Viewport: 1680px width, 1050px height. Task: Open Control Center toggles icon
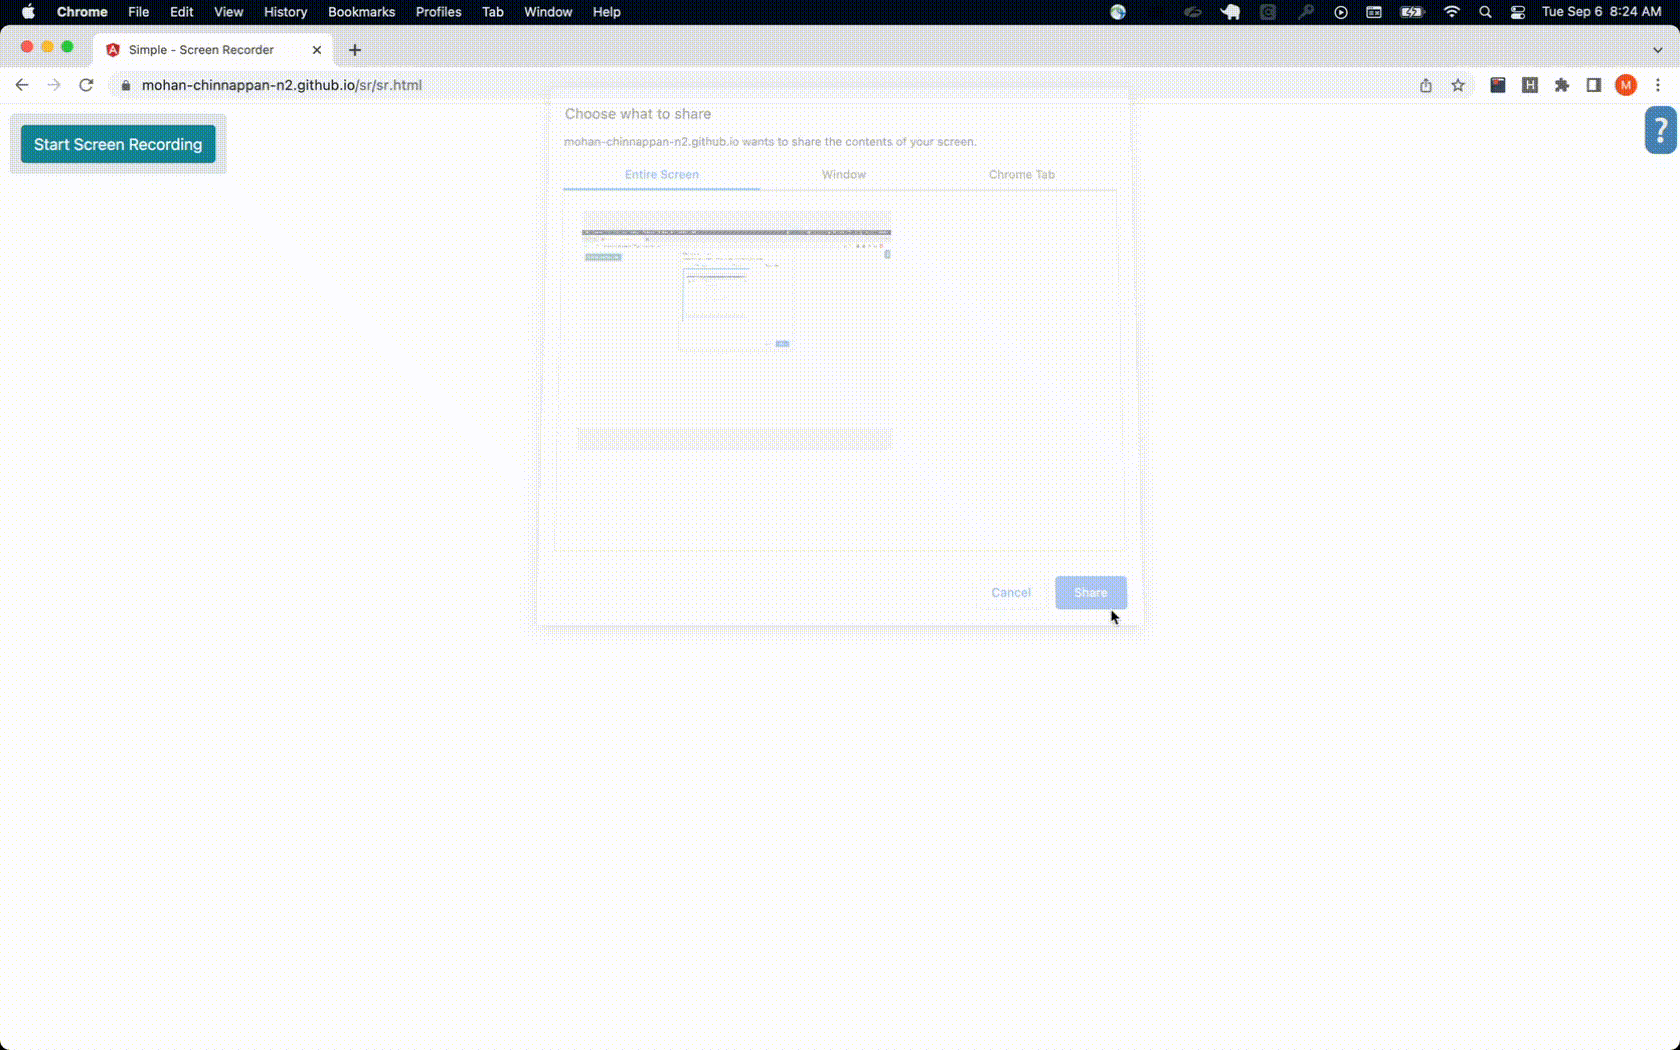(x=1518, y=12)
